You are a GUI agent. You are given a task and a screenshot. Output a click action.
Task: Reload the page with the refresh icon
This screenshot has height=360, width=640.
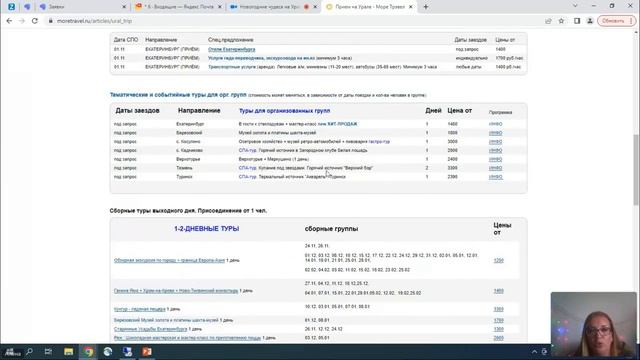[x=35, y=21]
